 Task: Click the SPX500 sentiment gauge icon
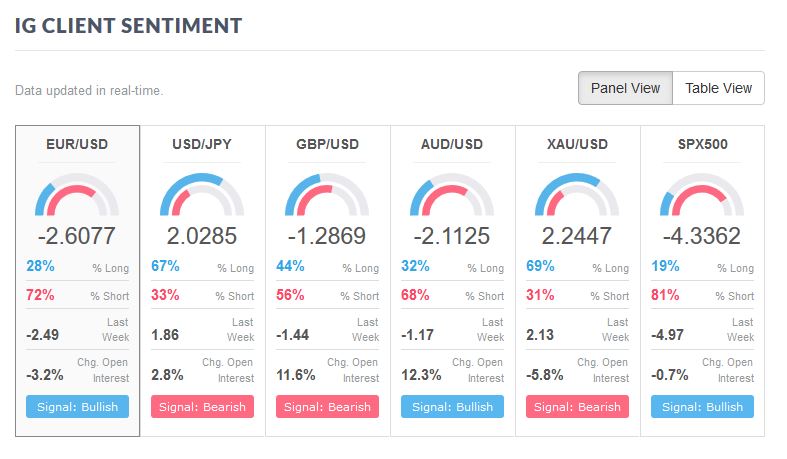point(702,196)
